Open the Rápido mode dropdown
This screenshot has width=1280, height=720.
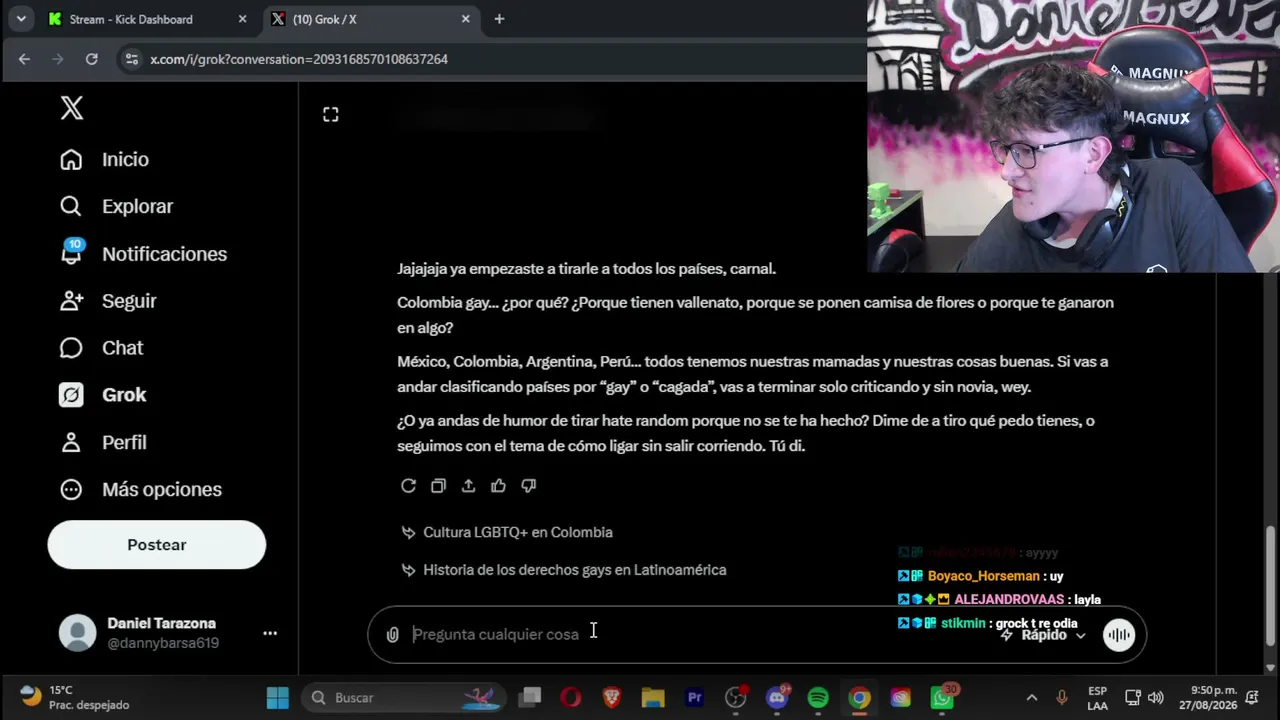(1043, 635)
